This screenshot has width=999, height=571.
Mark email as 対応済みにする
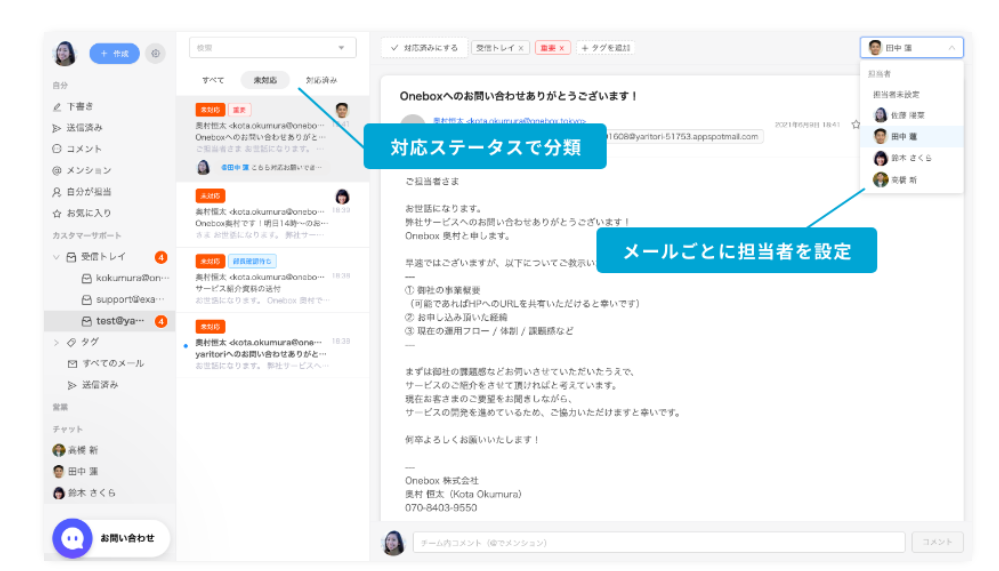[x=424, y=48]
